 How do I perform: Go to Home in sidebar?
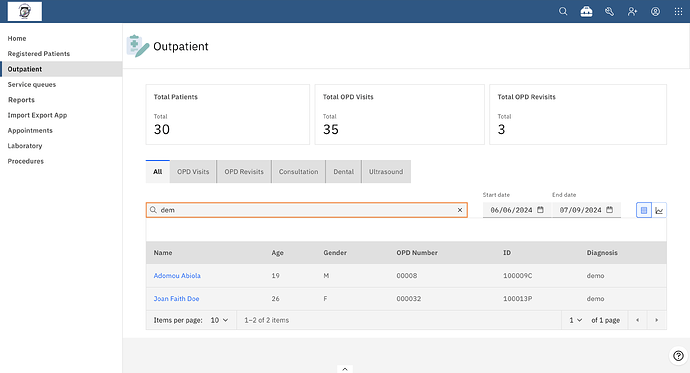pyautogui.click(x=61, y=38)
